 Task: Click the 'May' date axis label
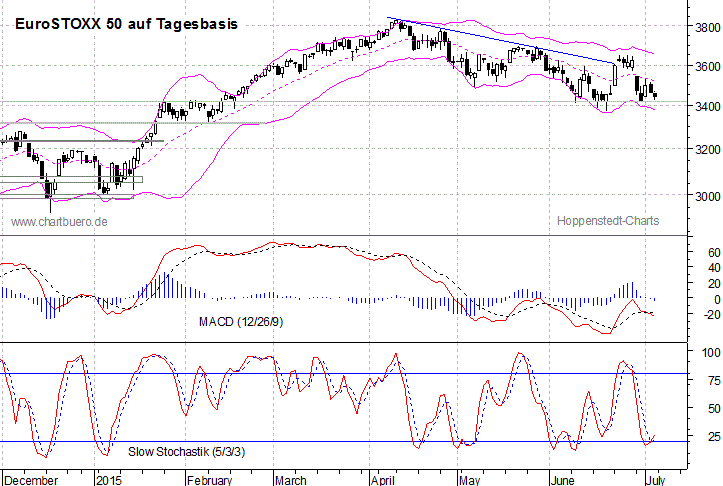point(469,480)
